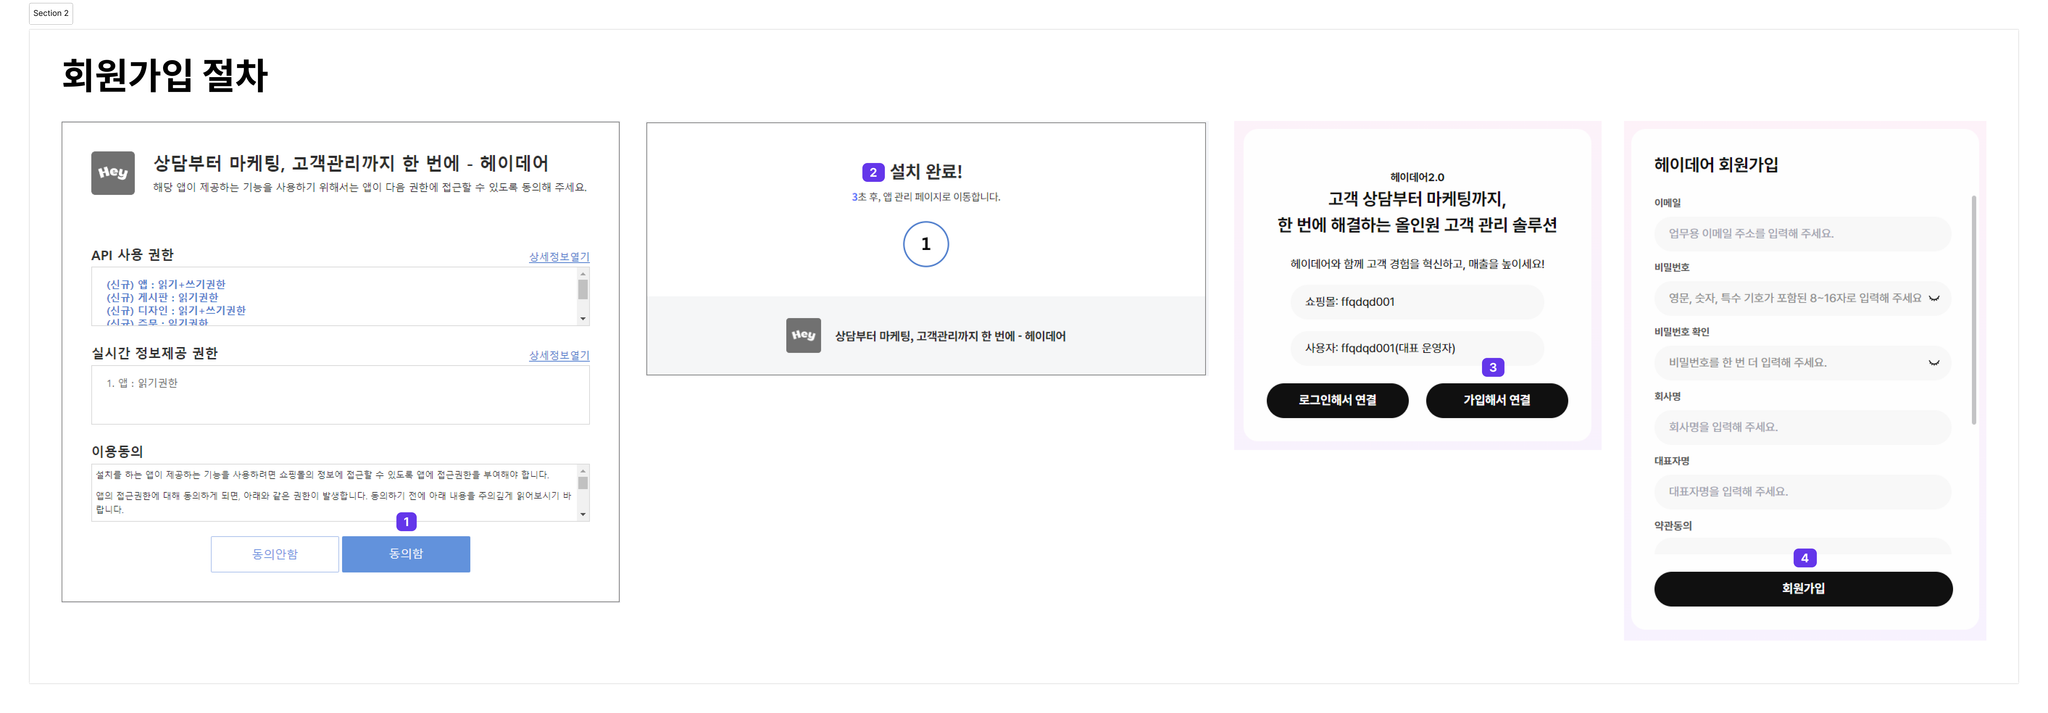Click the 동의함 button
The image size is (2048, 713).
(x=406, y=554)
